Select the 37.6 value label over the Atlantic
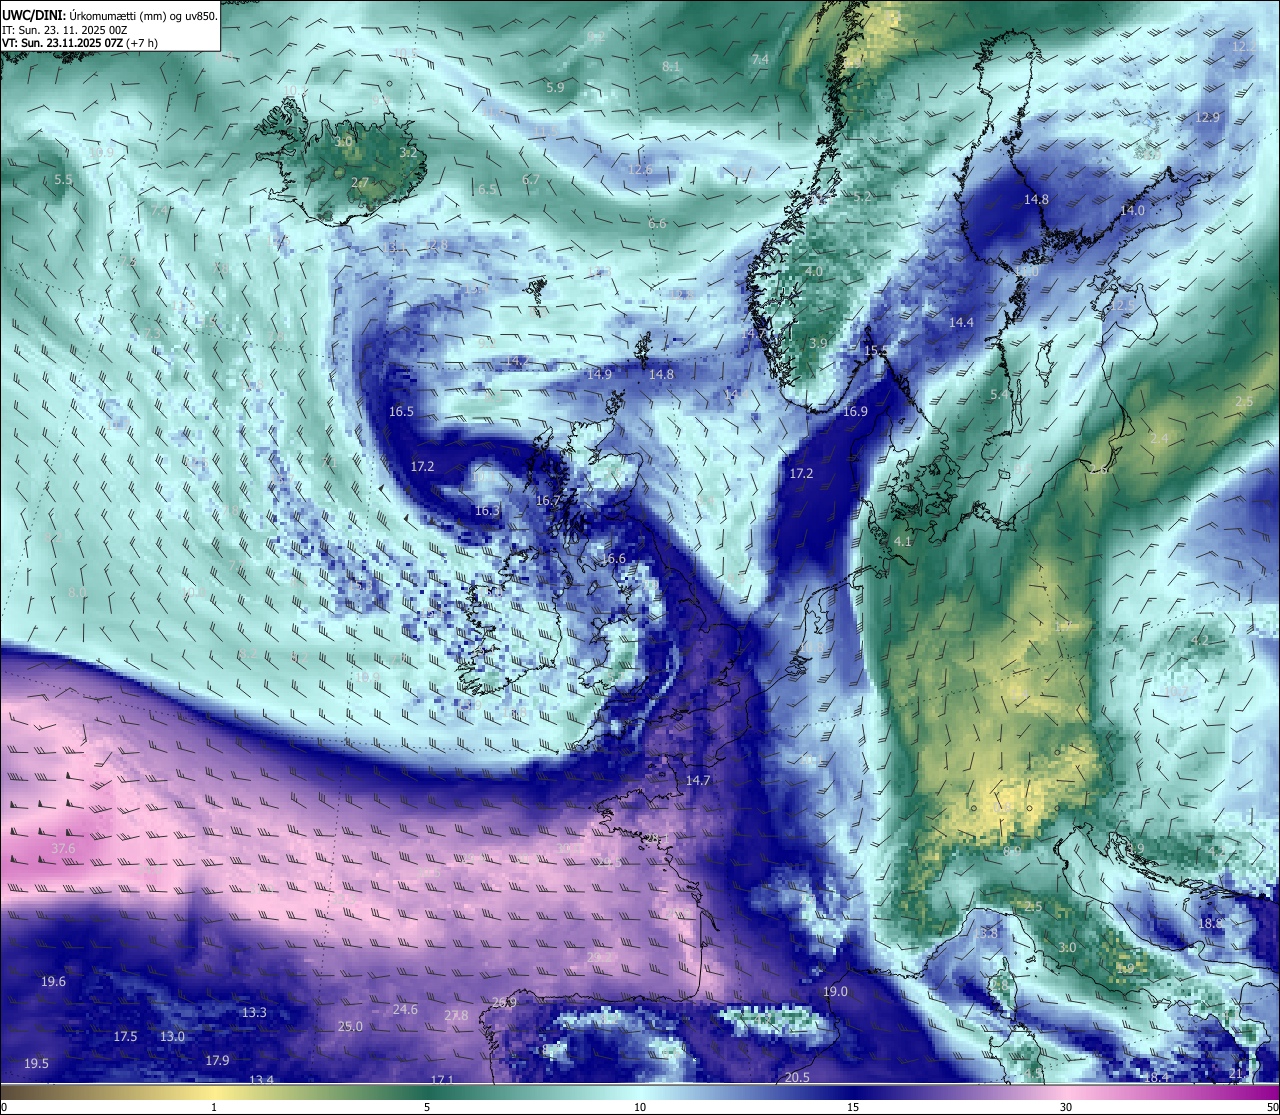The height and width of the screenshot is (1115, 1280). [x=63, y=849]
